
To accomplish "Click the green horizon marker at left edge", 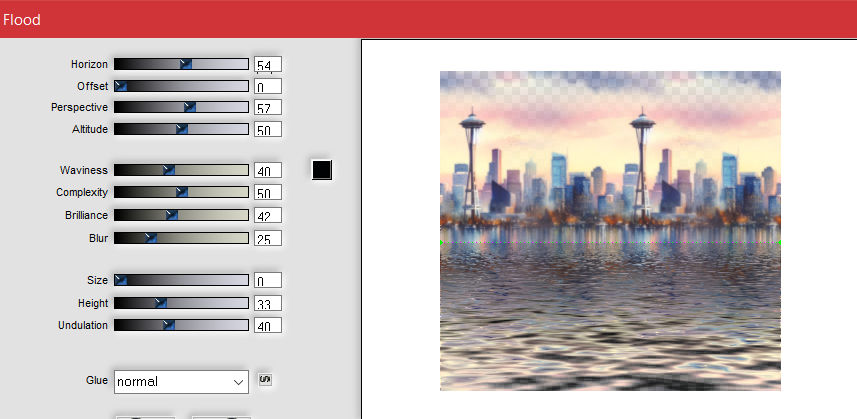I will [441, 243].
